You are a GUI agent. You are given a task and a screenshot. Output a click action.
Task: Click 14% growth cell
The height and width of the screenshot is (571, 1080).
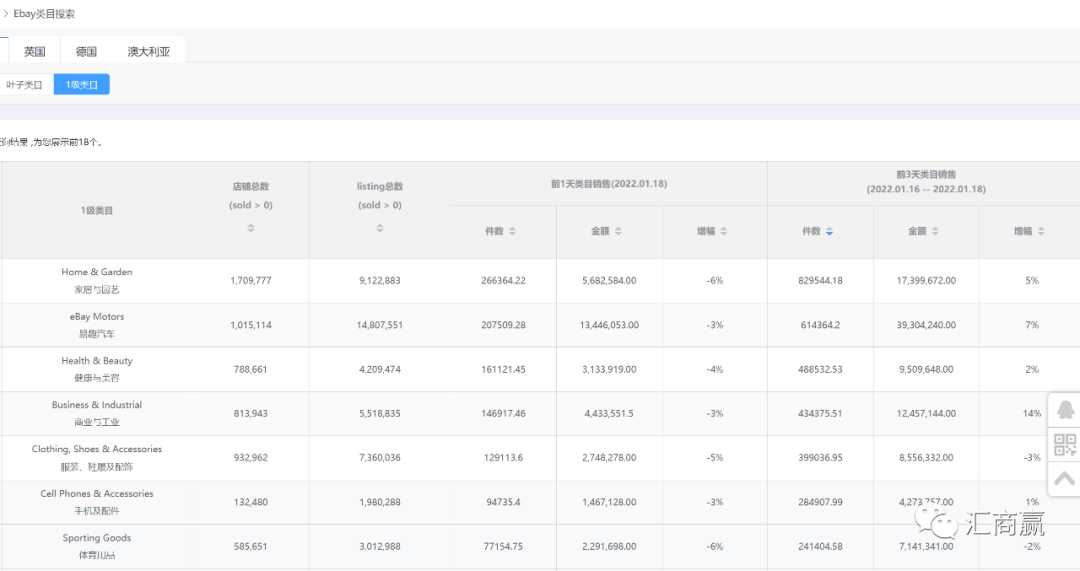click(1032, 414)
